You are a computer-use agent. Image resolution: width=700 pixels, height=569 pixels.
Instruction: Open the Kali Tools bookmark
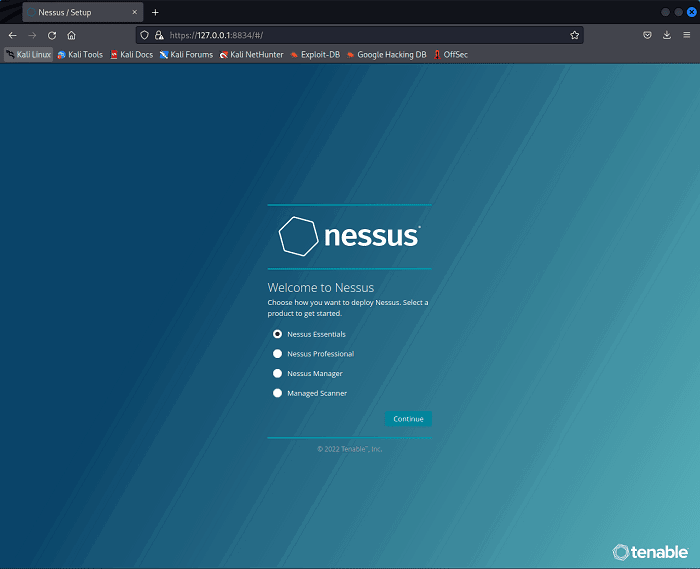(x=80, y=54)
